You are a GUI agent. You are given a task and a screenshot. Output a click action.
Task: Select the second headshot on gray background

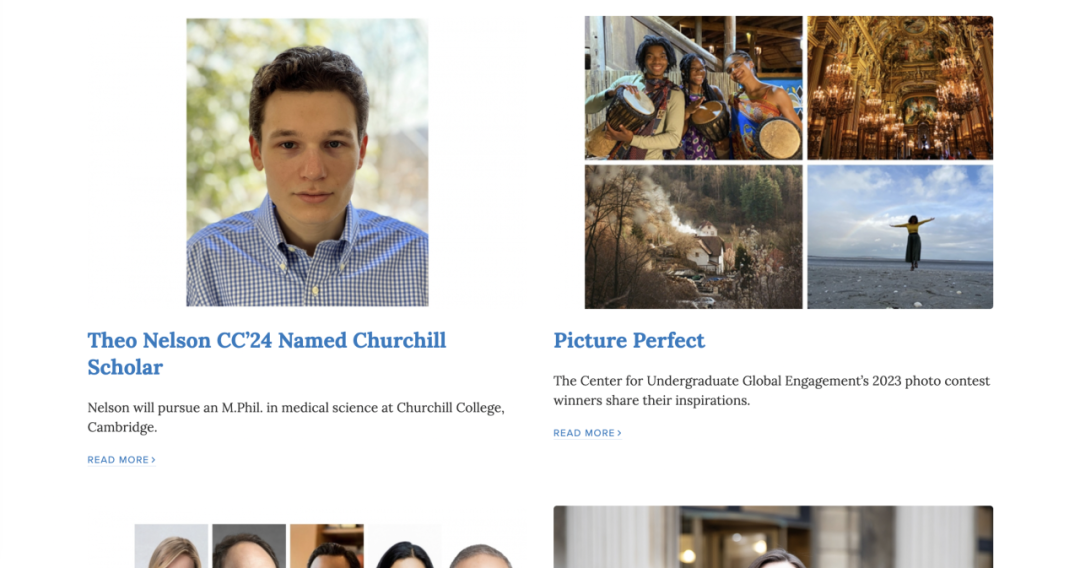click(248, 546)
